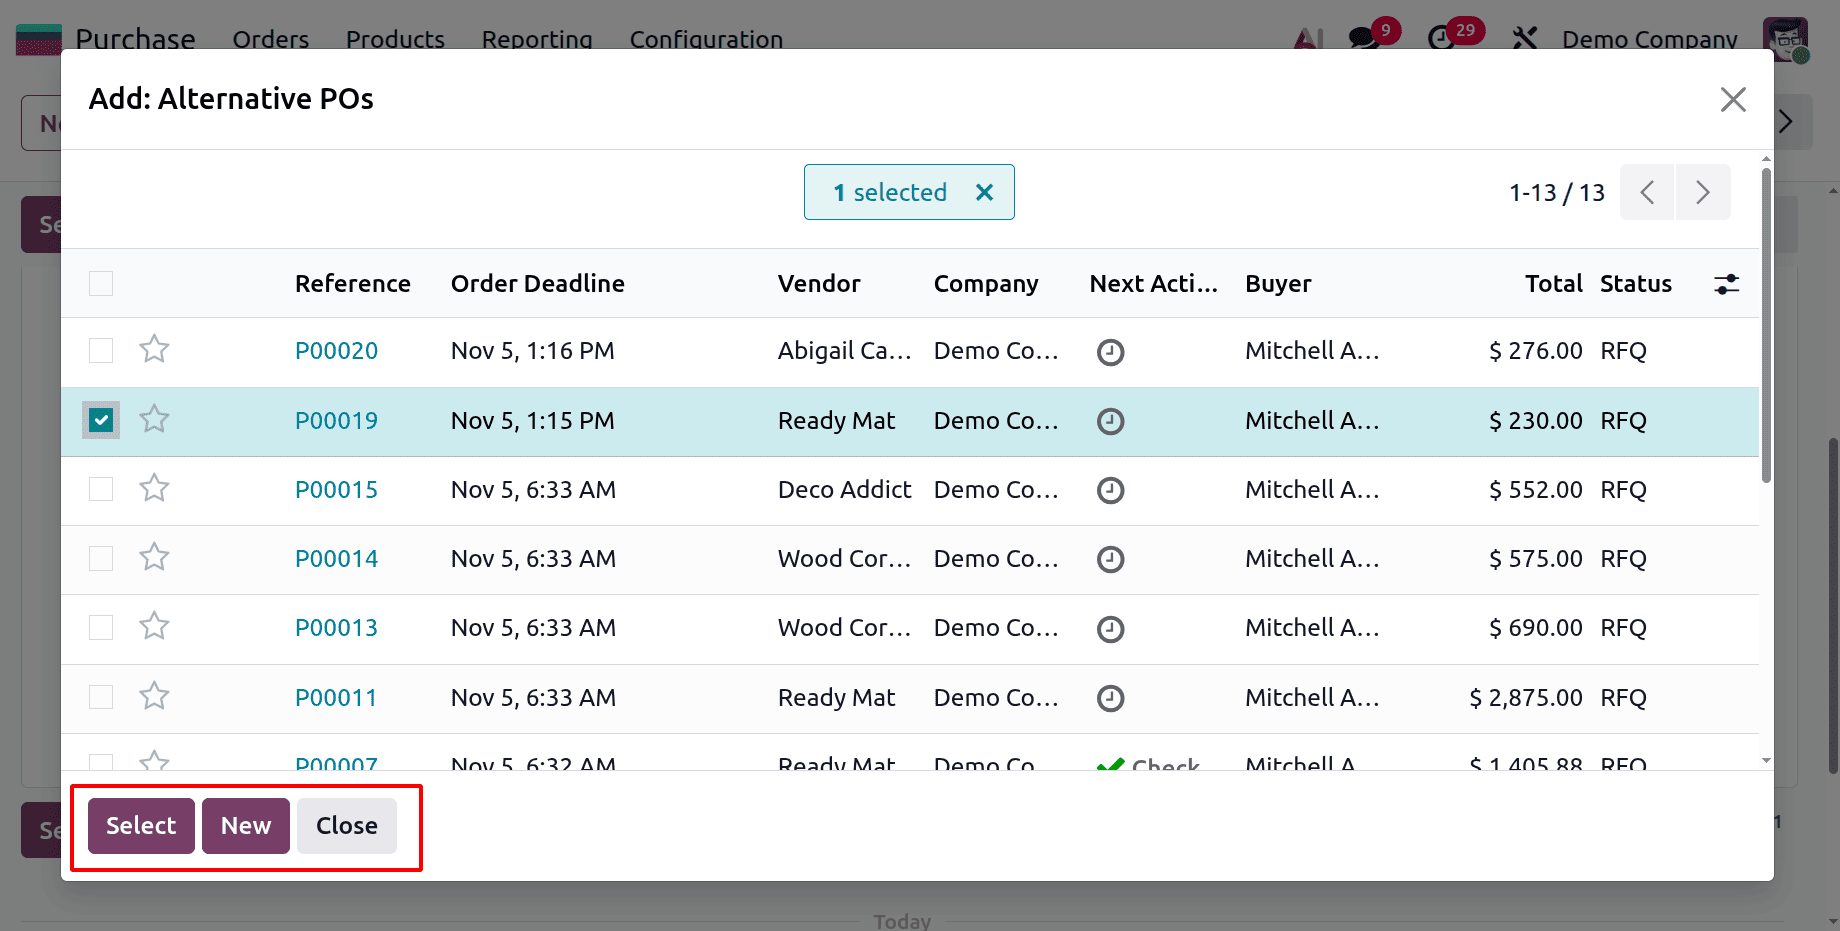The image size is (1840, 931).
Task: Dismiss the 1 selected filter badge
Action: click(x=984, y=192)
